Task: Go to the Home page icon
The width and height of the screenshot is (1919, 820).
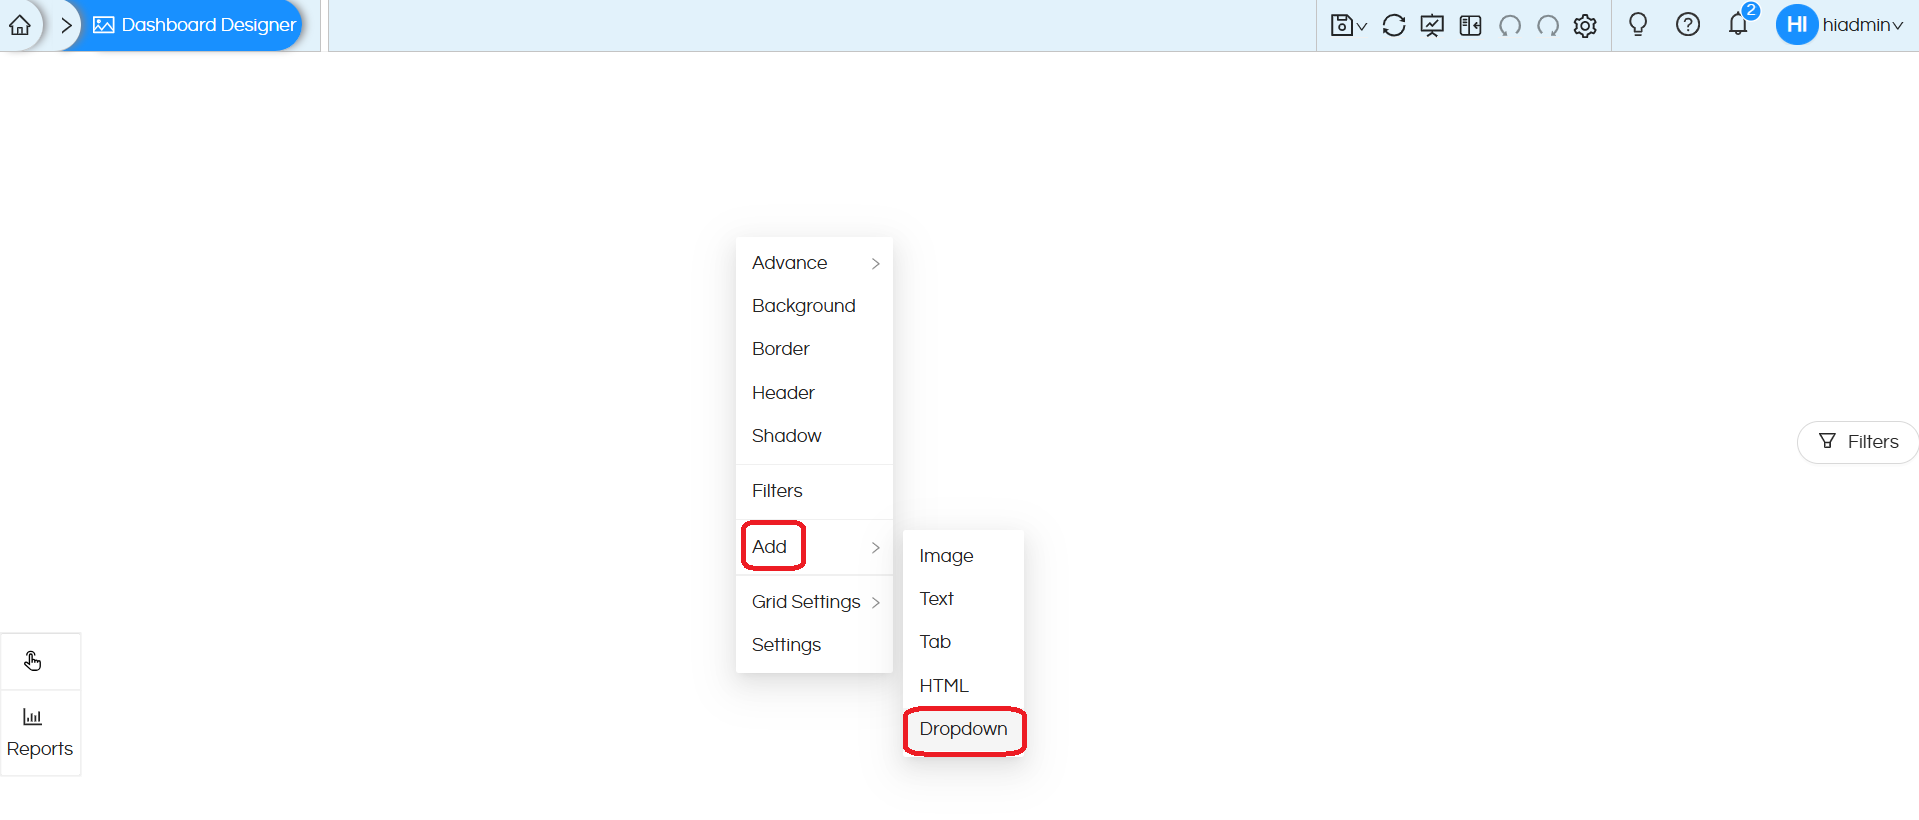Action: 20,25
